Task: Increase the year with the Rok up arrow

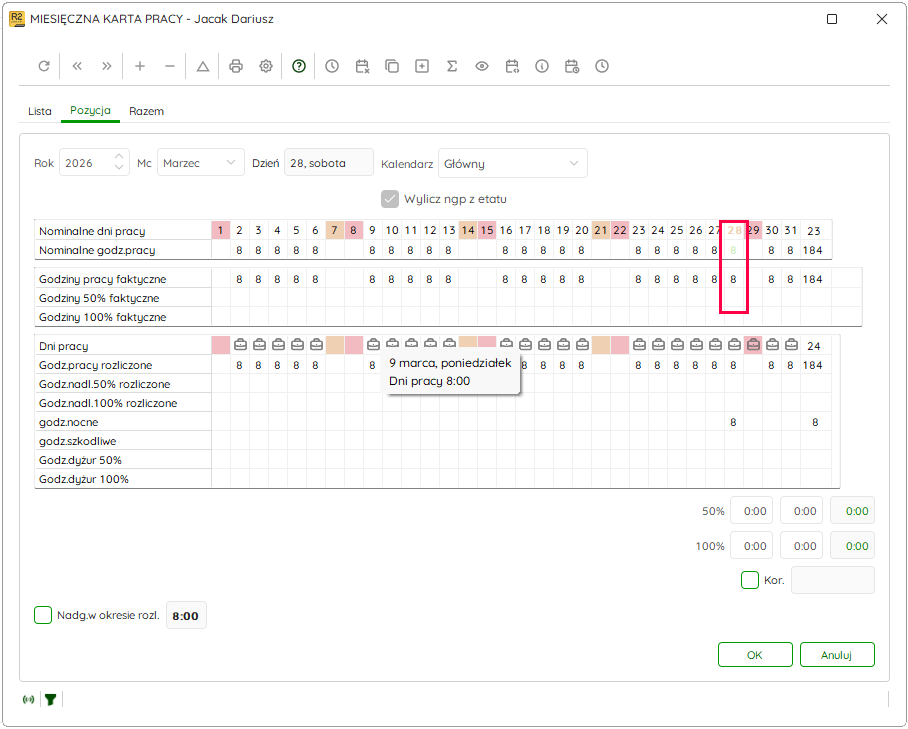Action: pyautogui.click(x=119, y=156)
